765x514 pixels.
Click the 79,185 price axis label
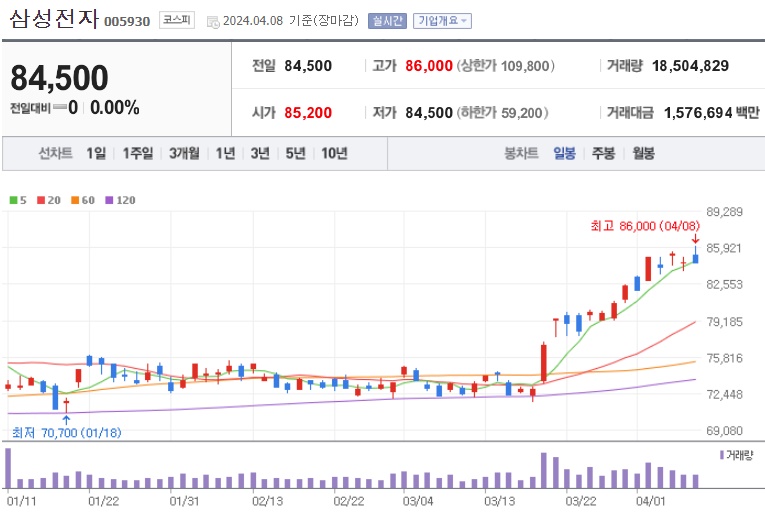click(725, 321)
